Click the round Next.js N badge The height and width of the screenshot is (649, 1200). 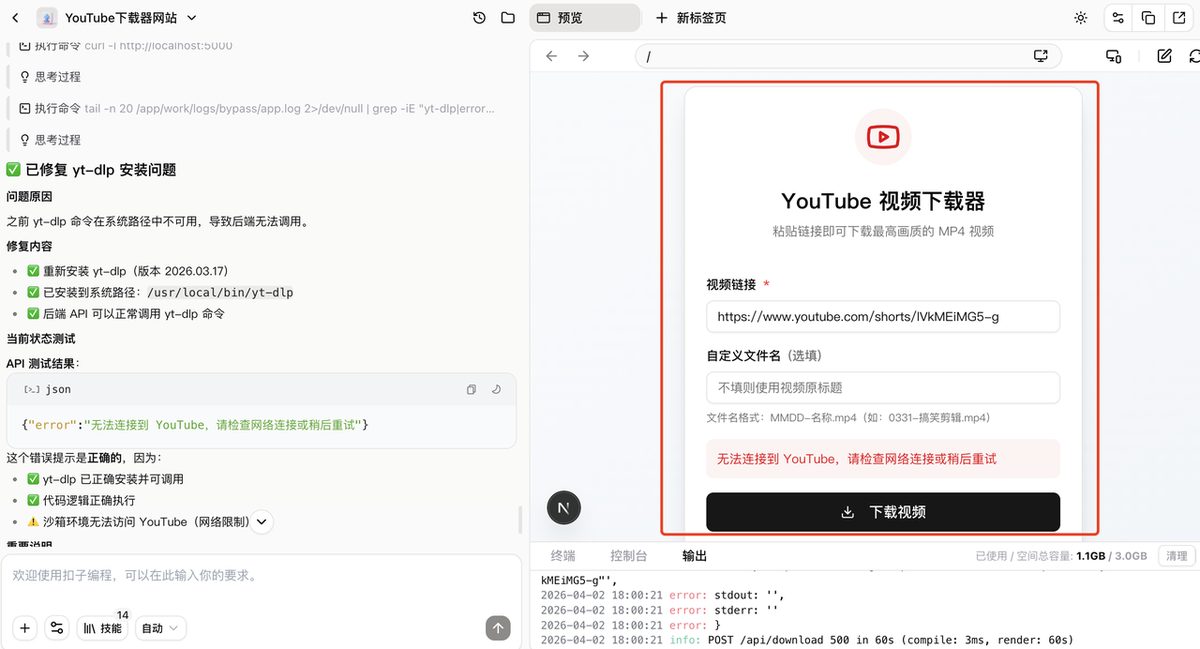coord(564,508)
